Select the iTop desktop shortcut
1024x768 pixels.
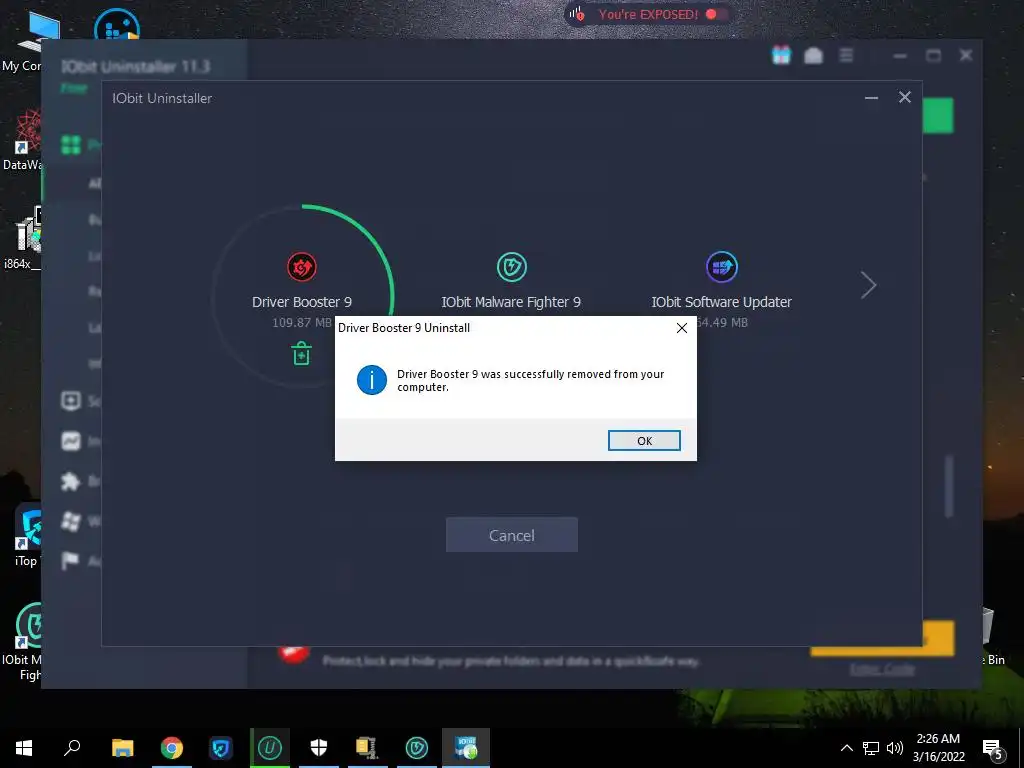coord(26,536)
